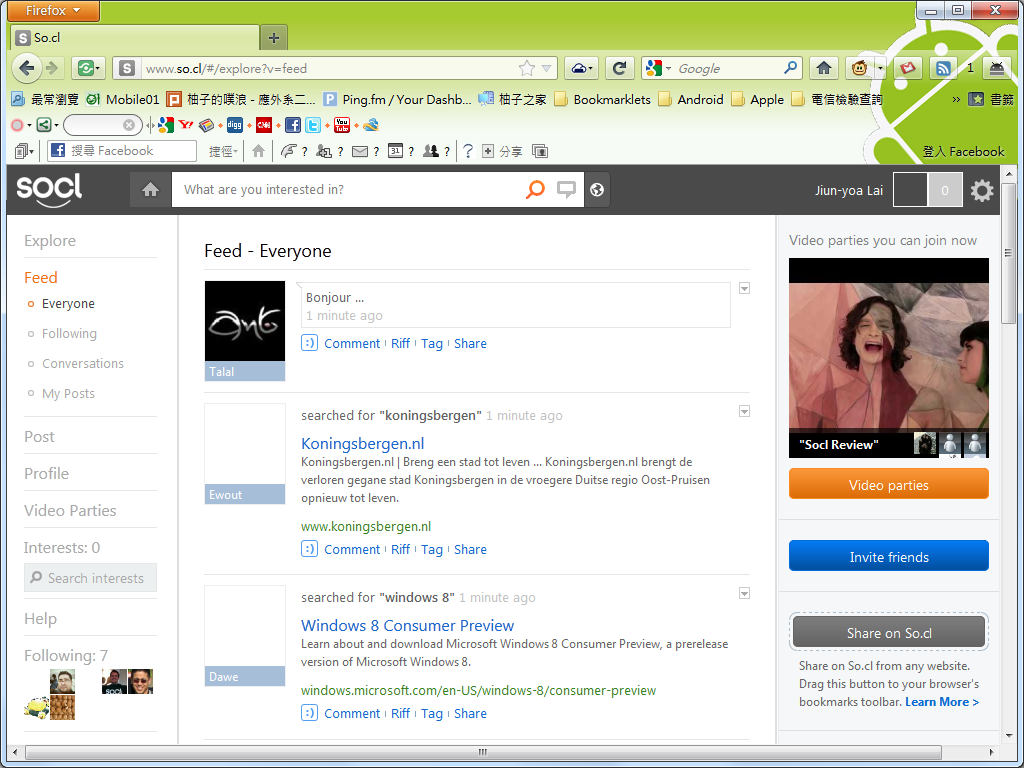The image size is (1024, 768).
Task: Open Socl settings gear
Action: 982,191
